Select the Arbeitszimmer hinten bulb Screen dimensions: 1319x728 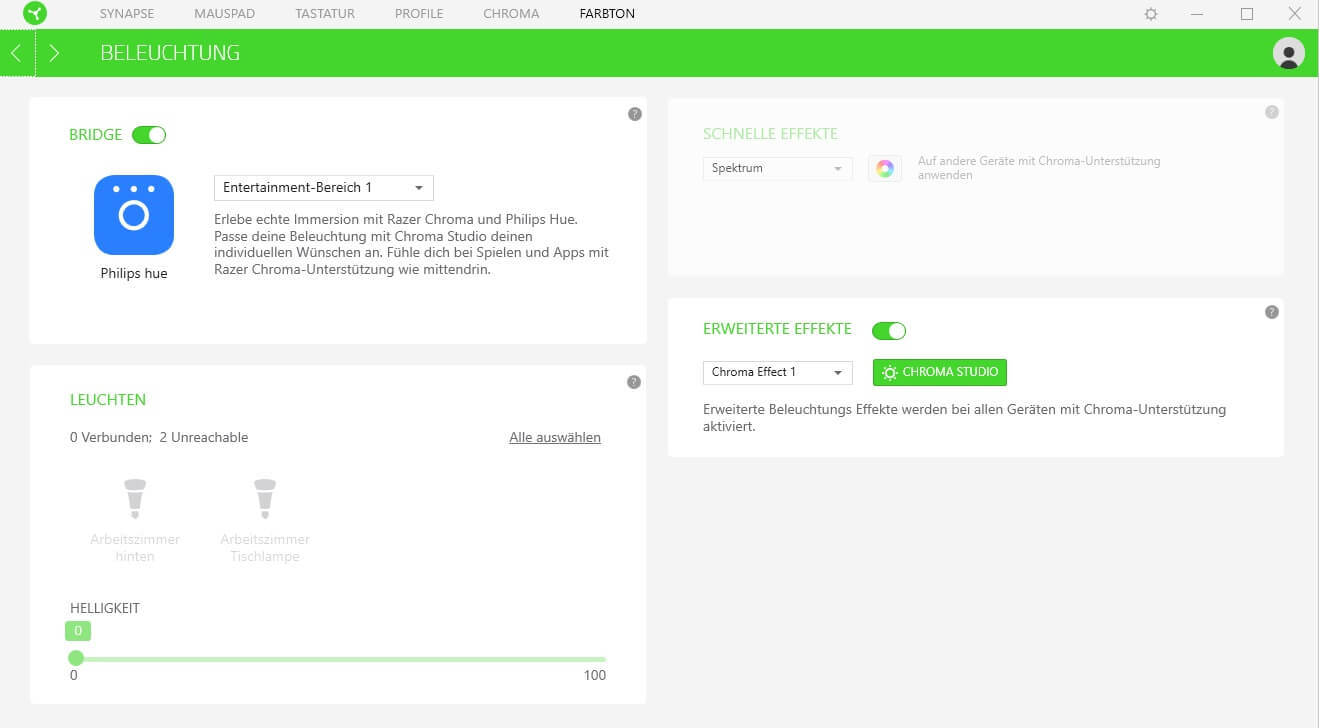point(135,521)
